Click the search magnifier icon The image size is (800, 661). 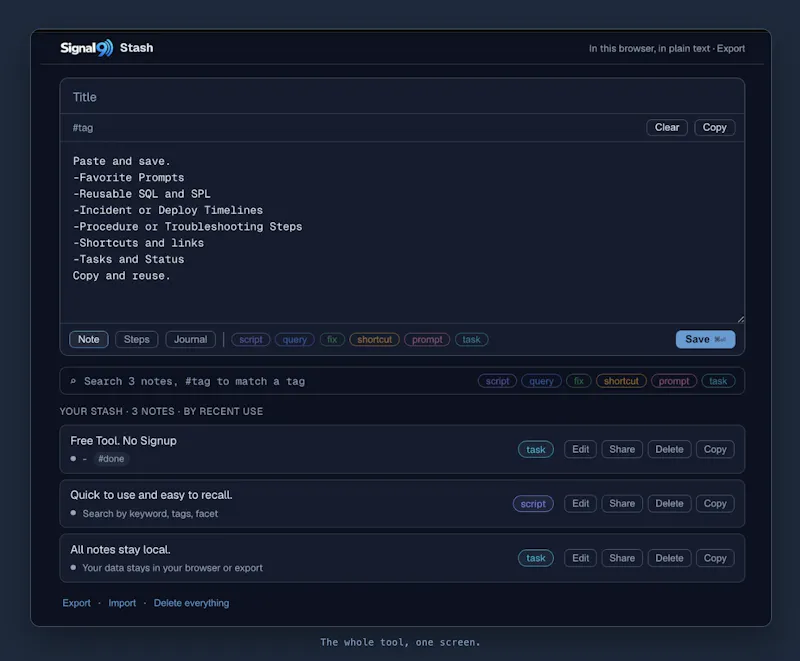[x=73, y=381]
